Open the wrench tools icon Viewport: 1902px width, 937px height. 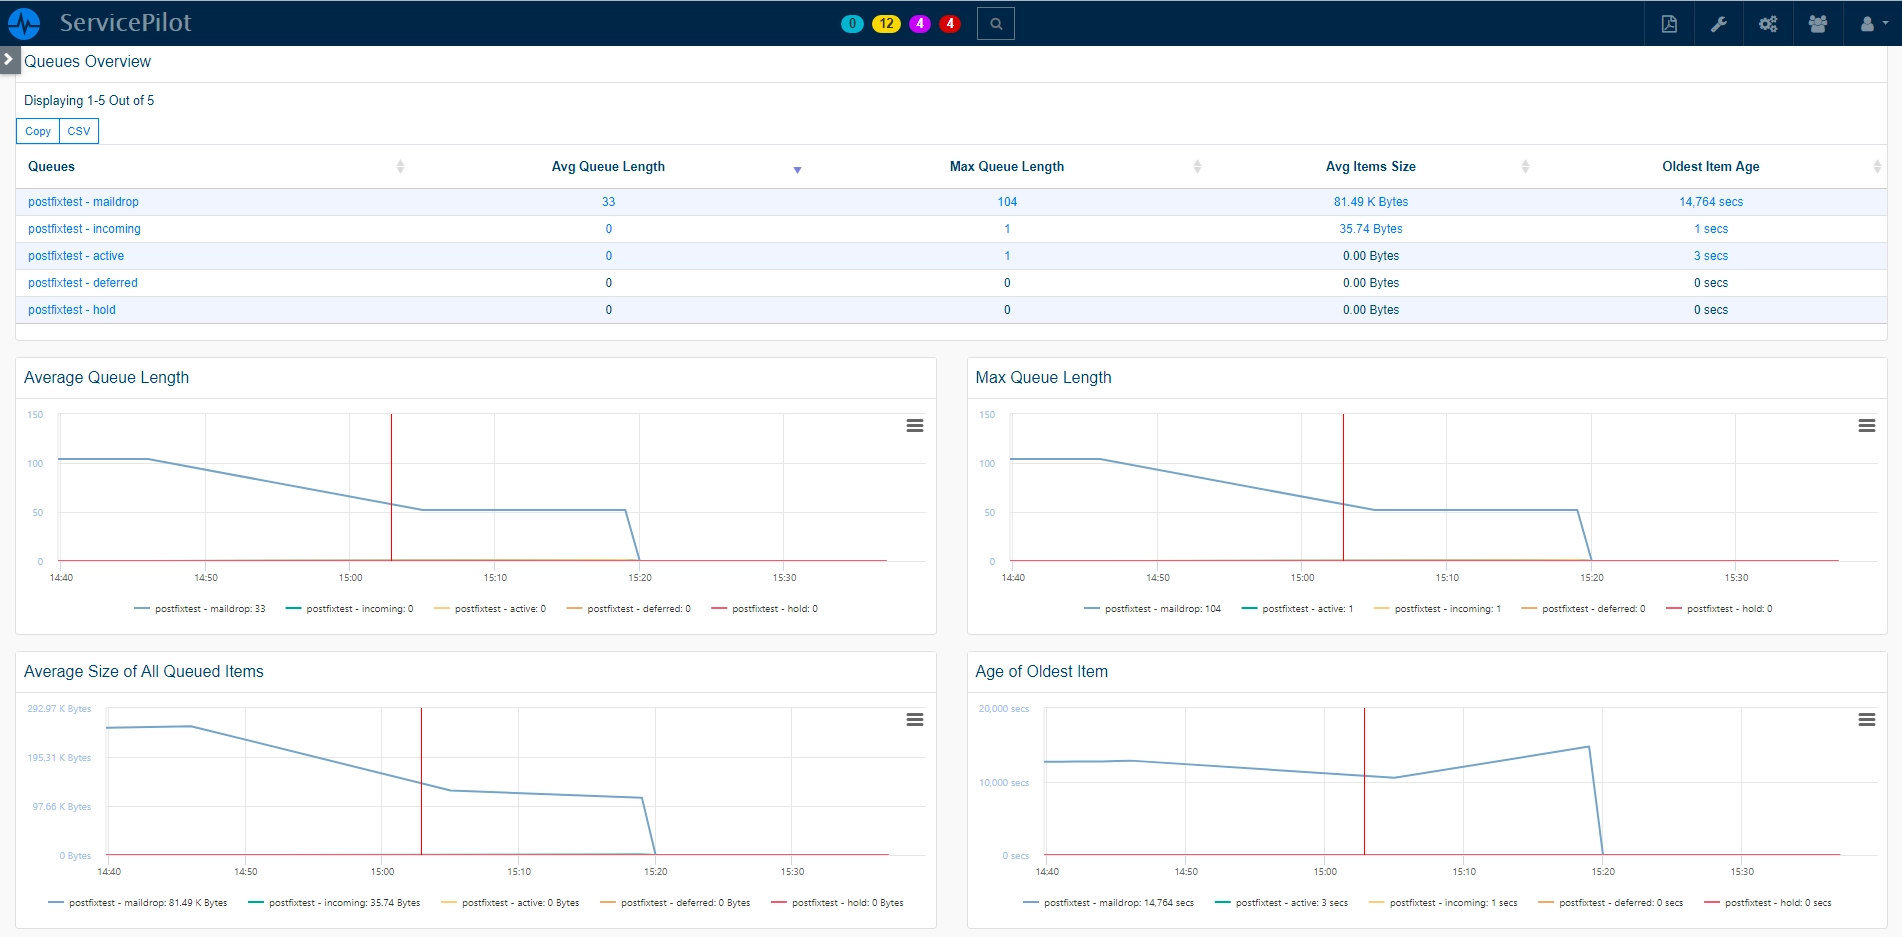tap(1719, 24)
